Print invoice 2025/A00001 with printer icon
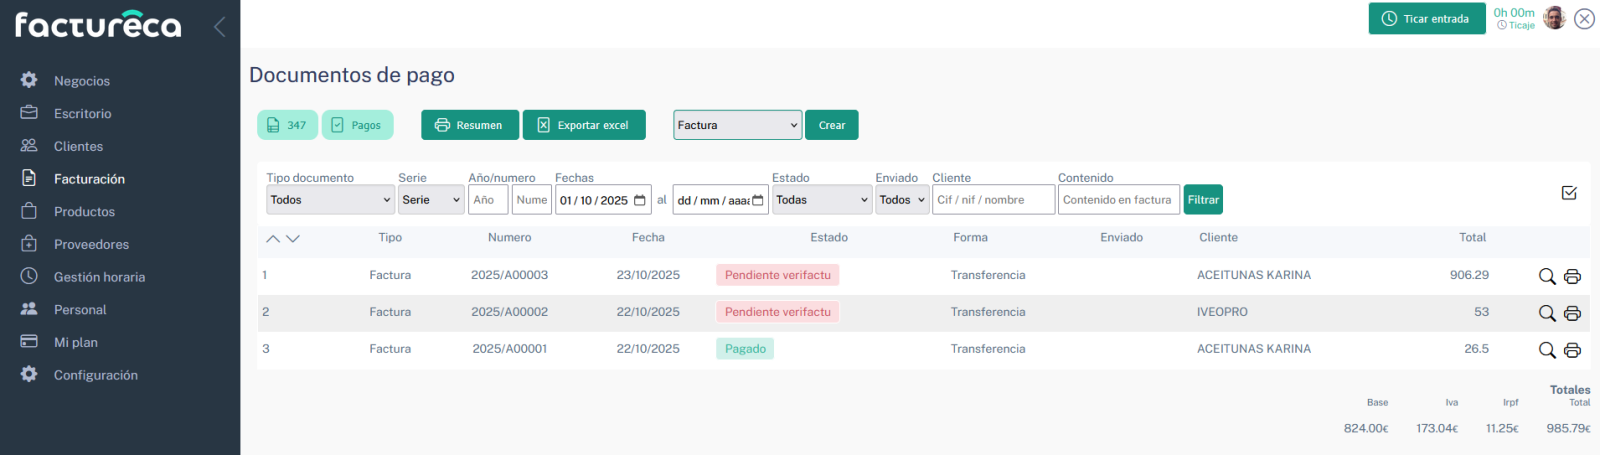Image resolution: width=1600 pixels, height=455 pixels. coord(1572,350)
